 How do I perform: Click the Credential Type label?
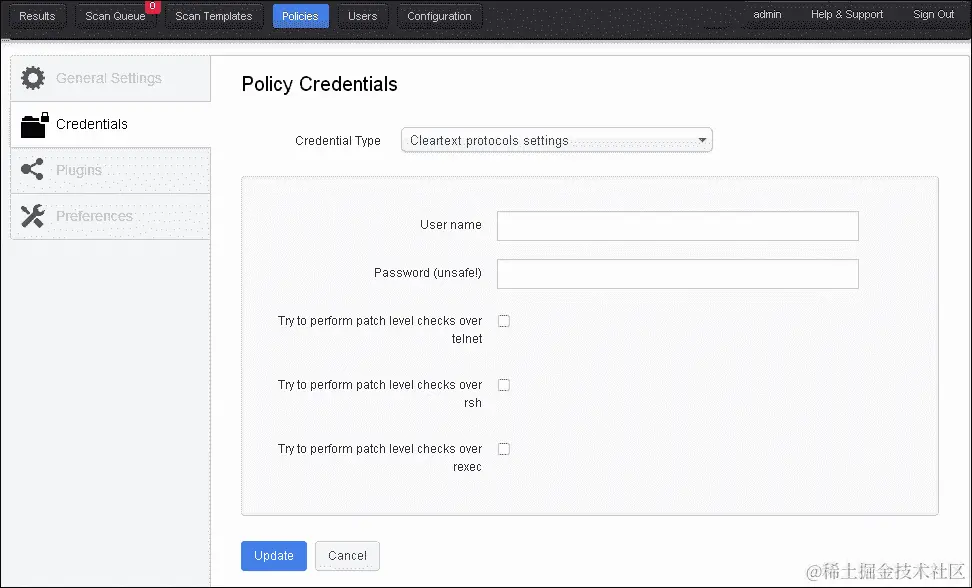[338, 141]
